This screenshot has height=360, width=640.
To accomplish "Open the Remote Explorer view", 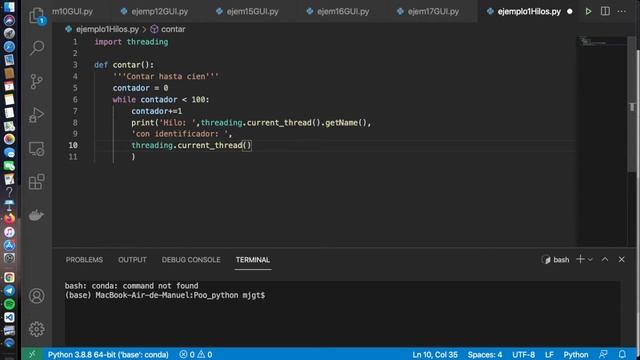I will pos(37,149).
